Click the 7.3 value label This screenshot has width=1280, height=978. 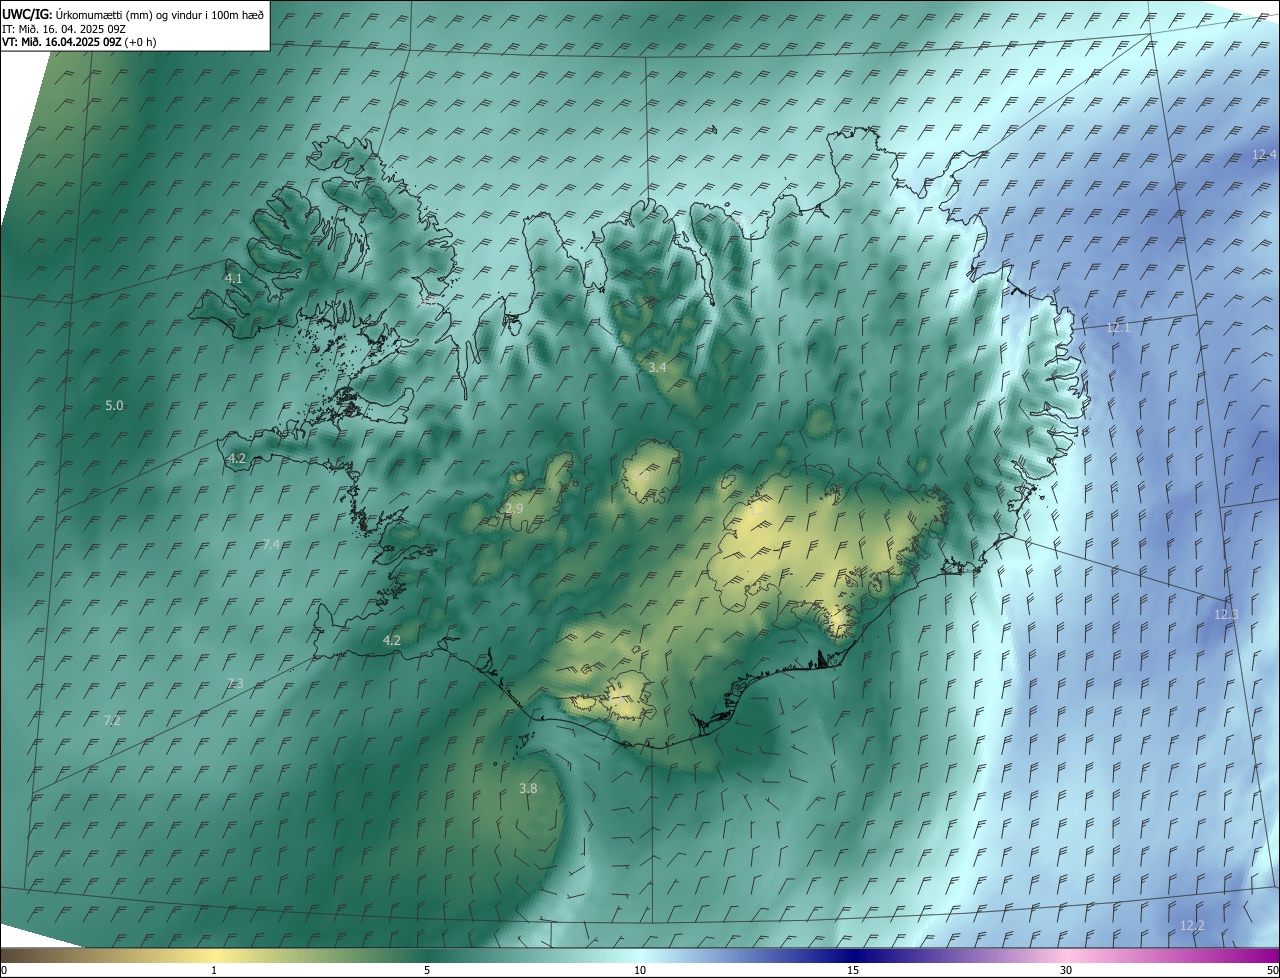coord(235,683)
